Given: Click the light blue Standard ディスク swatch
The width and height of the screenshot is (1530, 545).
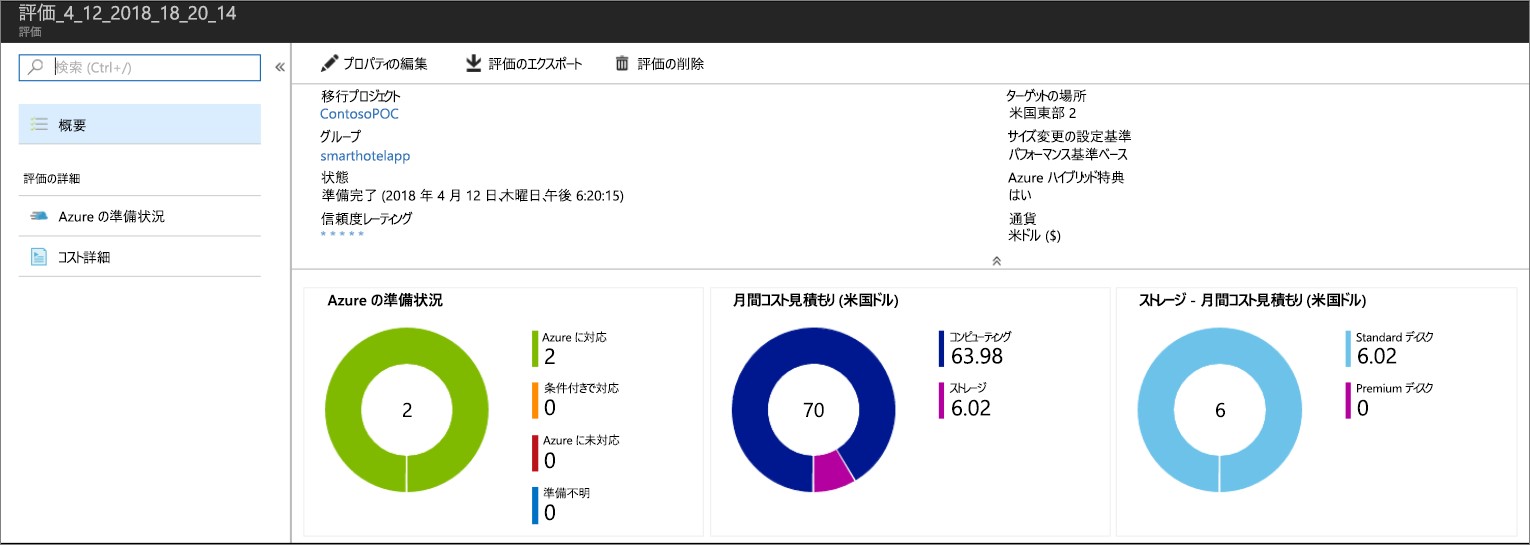Looking at the screenshot, I should coord(1348,348).
